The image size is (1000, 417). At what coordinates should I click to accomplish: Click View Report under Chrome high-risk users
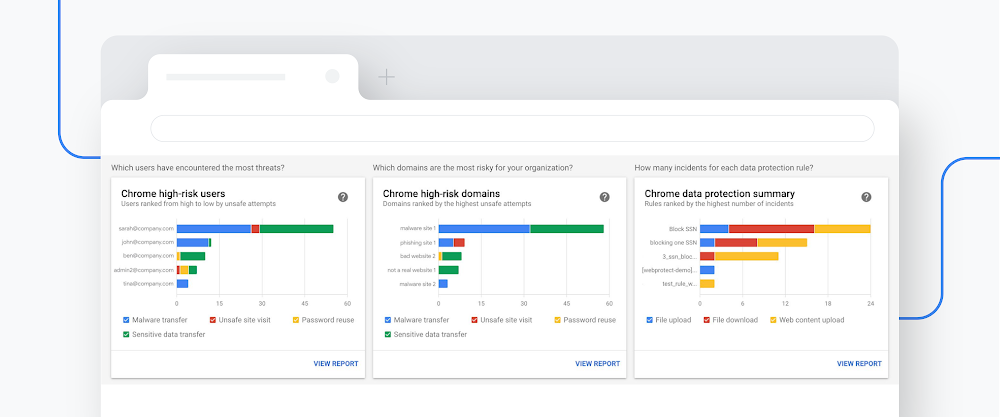coord(335,364)
